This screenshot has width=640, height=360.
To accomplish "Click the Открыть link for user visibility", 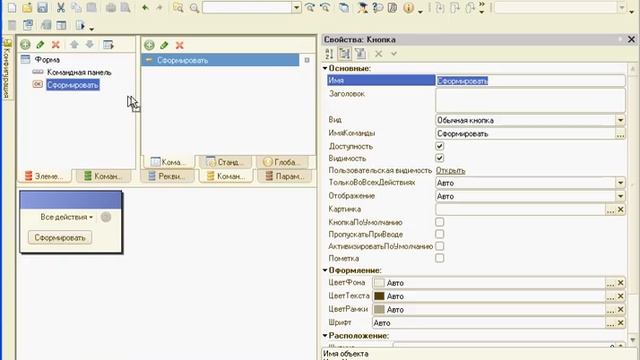I will 451,171.
